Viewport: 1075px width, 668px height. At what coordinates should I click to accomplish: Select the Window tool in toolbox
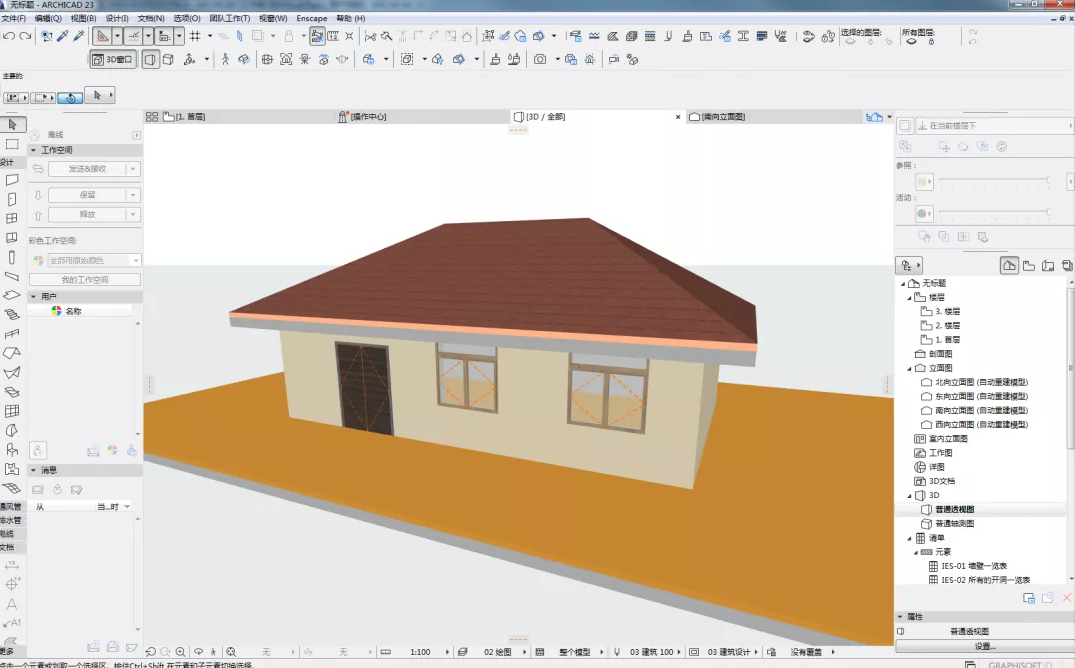click(x=12, y=218)
